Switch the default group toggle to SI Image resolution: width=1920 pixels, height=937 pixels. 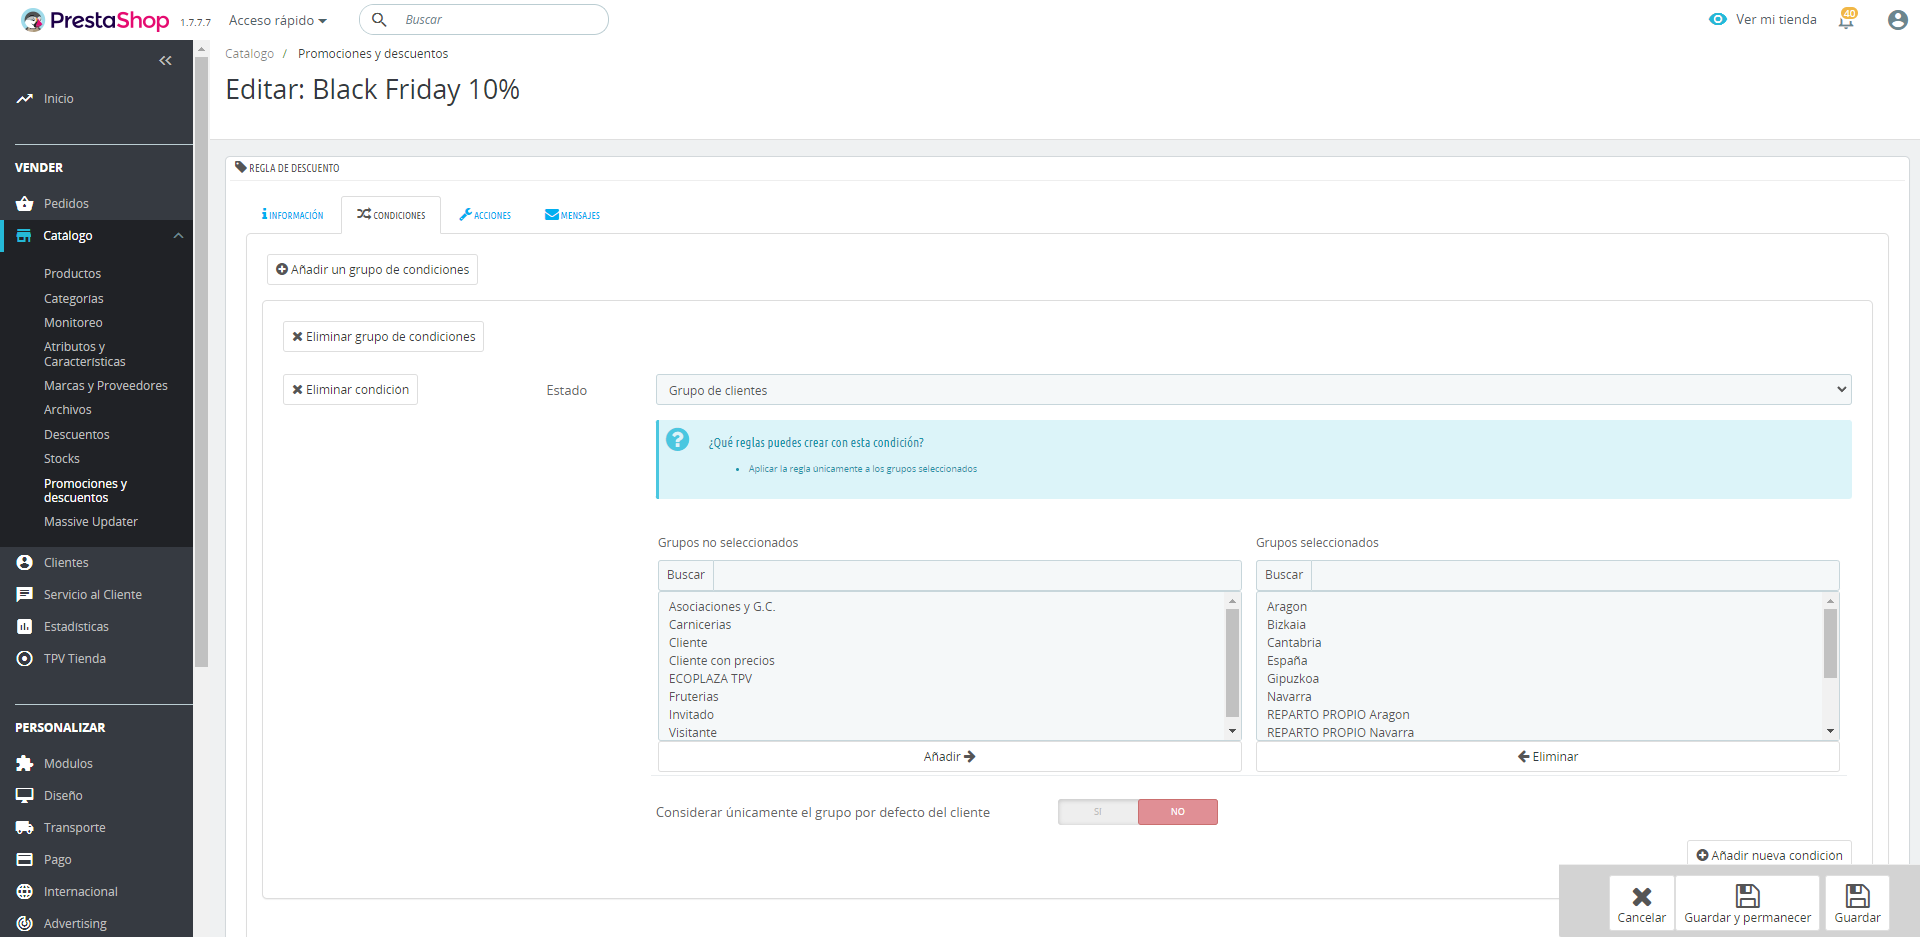click(x=1098, y=812)
